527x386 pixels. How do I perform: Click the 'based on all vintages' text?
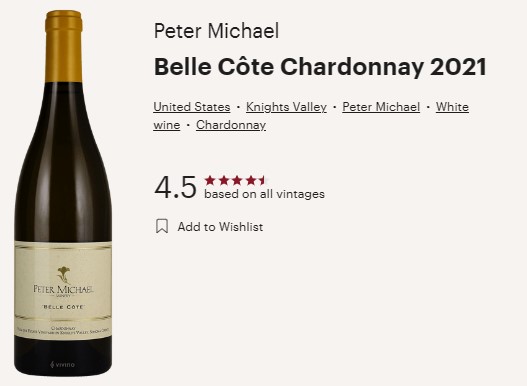pyautogui.click(x=264, y=194)
